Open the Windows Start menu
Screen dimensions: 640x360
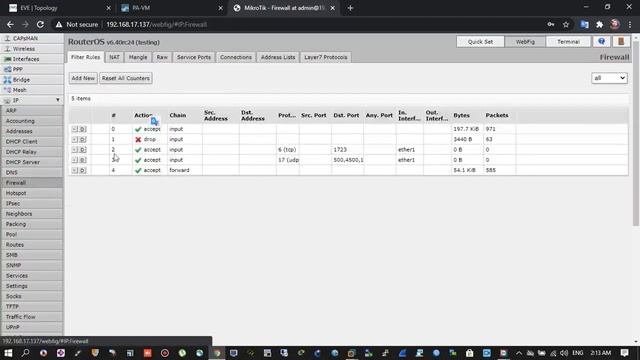pyautogui.click(x=8, y=353)
